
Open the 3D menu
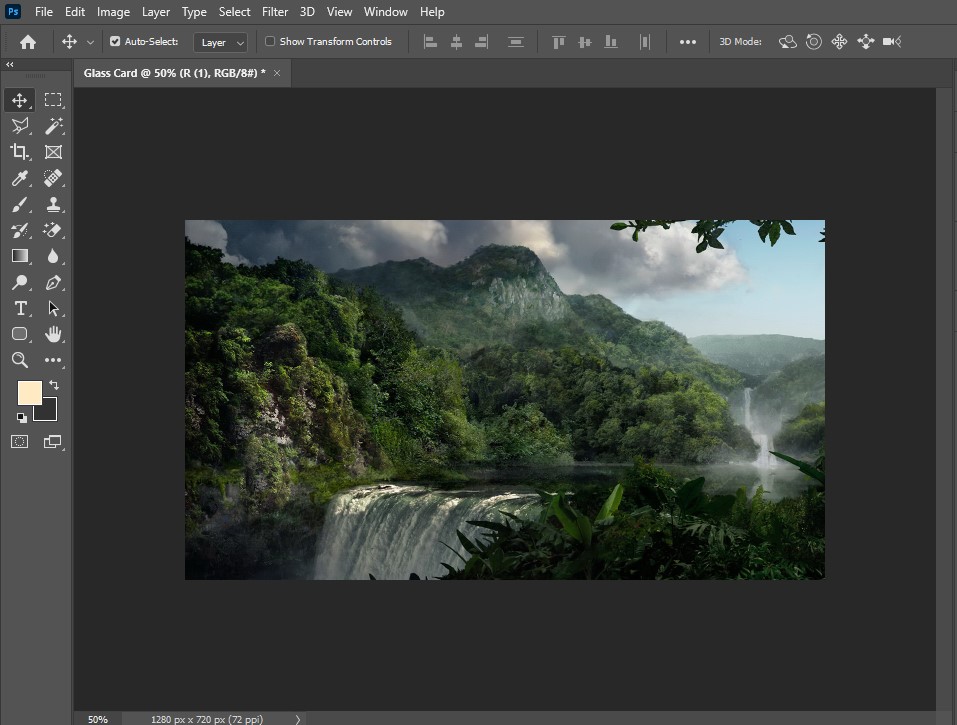pos(307,12)
